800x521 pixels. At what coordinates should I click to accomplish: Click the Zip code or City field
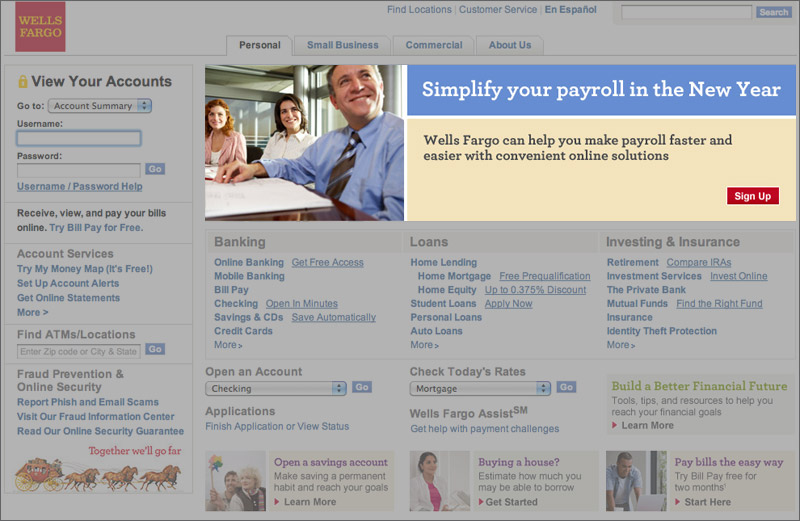(79, 352)
